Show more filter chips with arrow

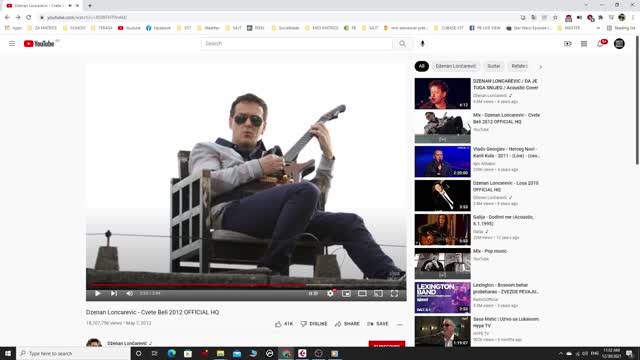coord(540,67)
